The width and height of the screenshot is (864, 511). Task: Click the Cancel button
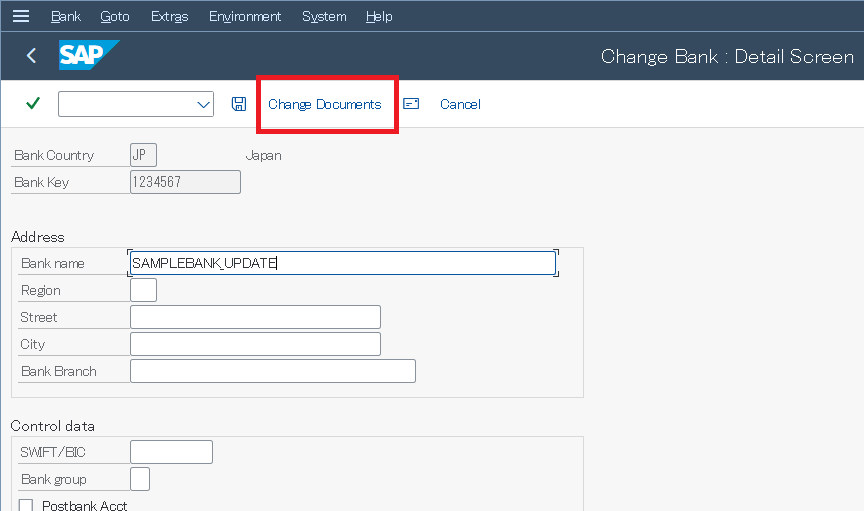460,104
